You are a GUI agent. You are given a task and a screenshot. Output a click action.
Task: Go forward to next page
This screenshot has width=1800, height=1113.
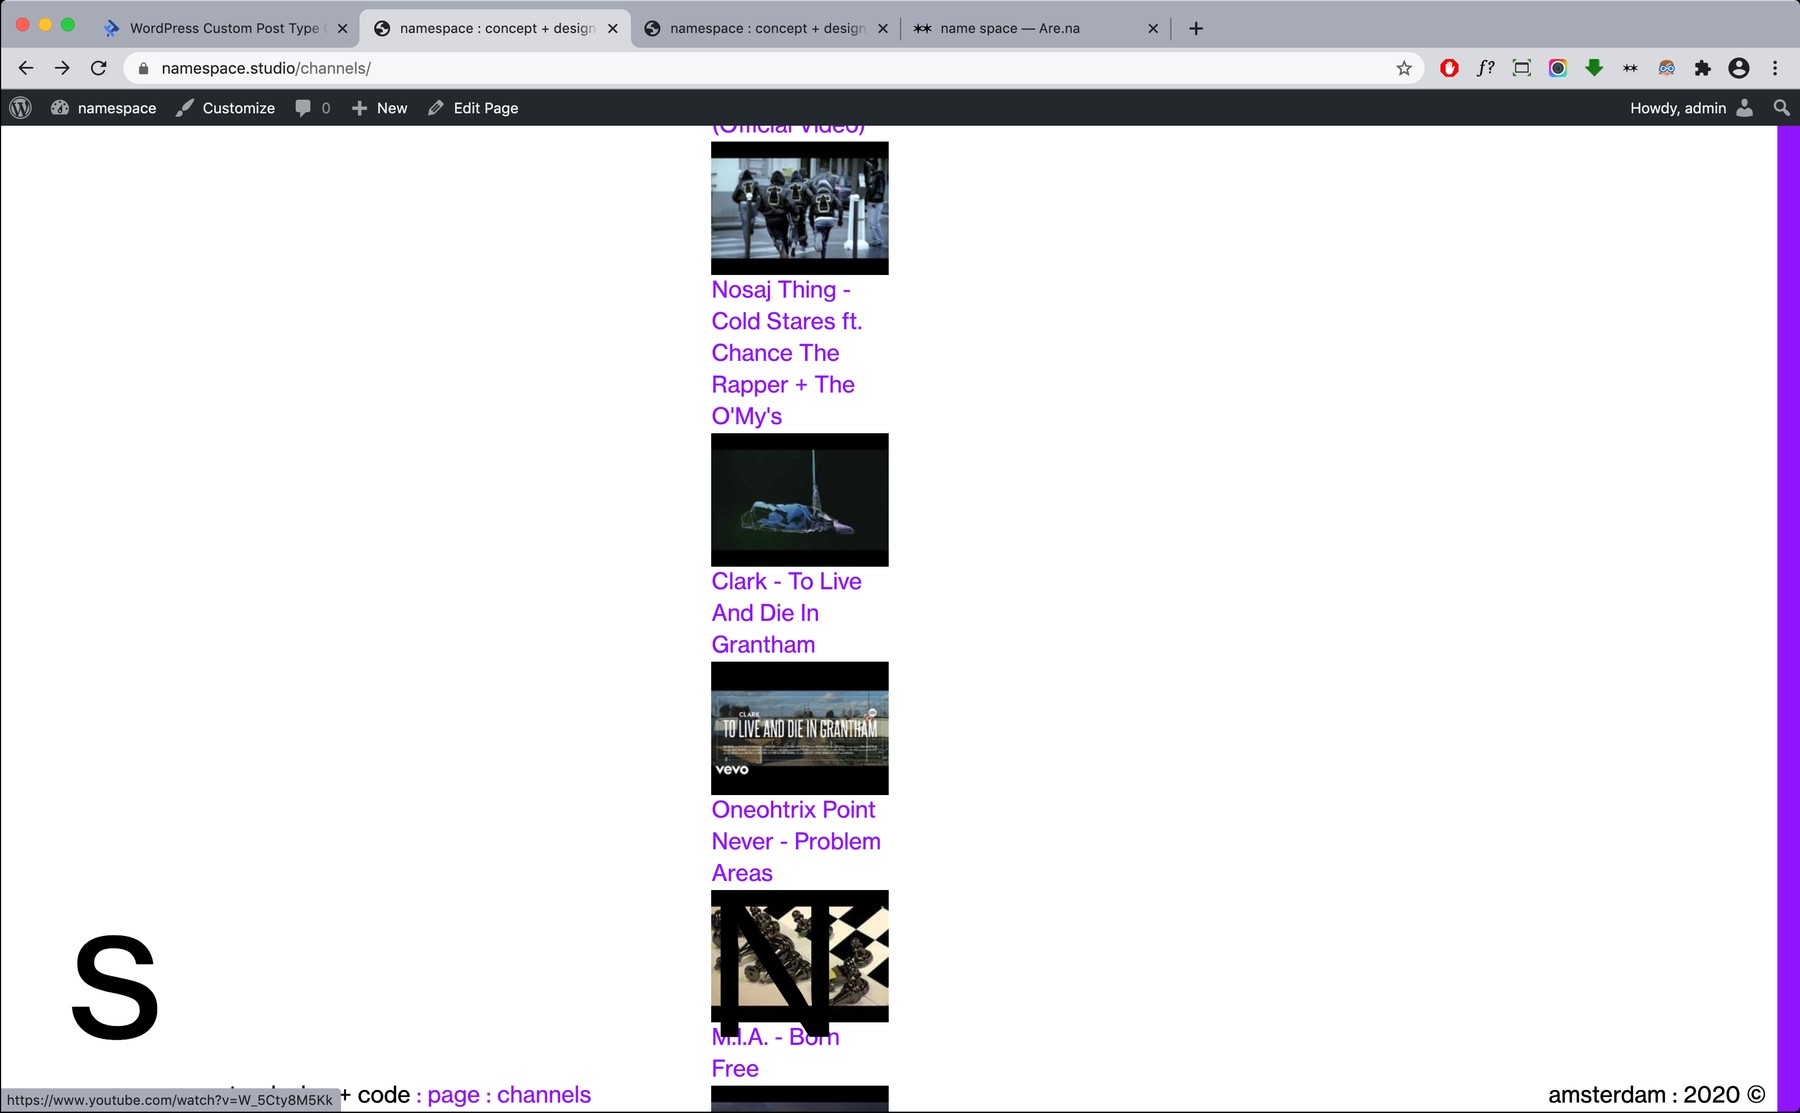[x=62, y=68]
